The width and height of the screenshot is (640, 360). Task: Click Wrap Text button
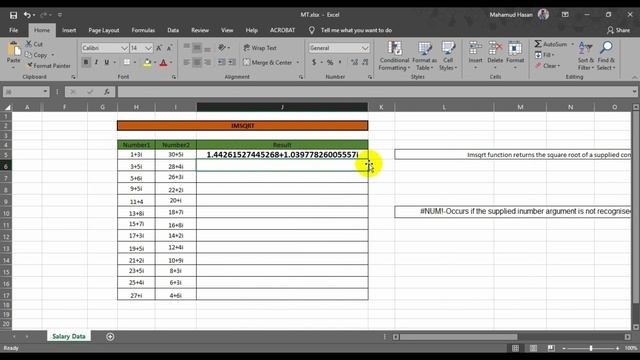click(260, 48)
